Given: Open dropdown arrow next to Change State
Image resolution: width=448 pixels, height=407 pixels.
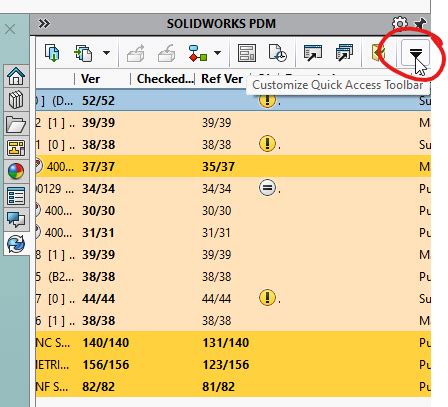Looking at the screenshot, I should tap(217, 53).
